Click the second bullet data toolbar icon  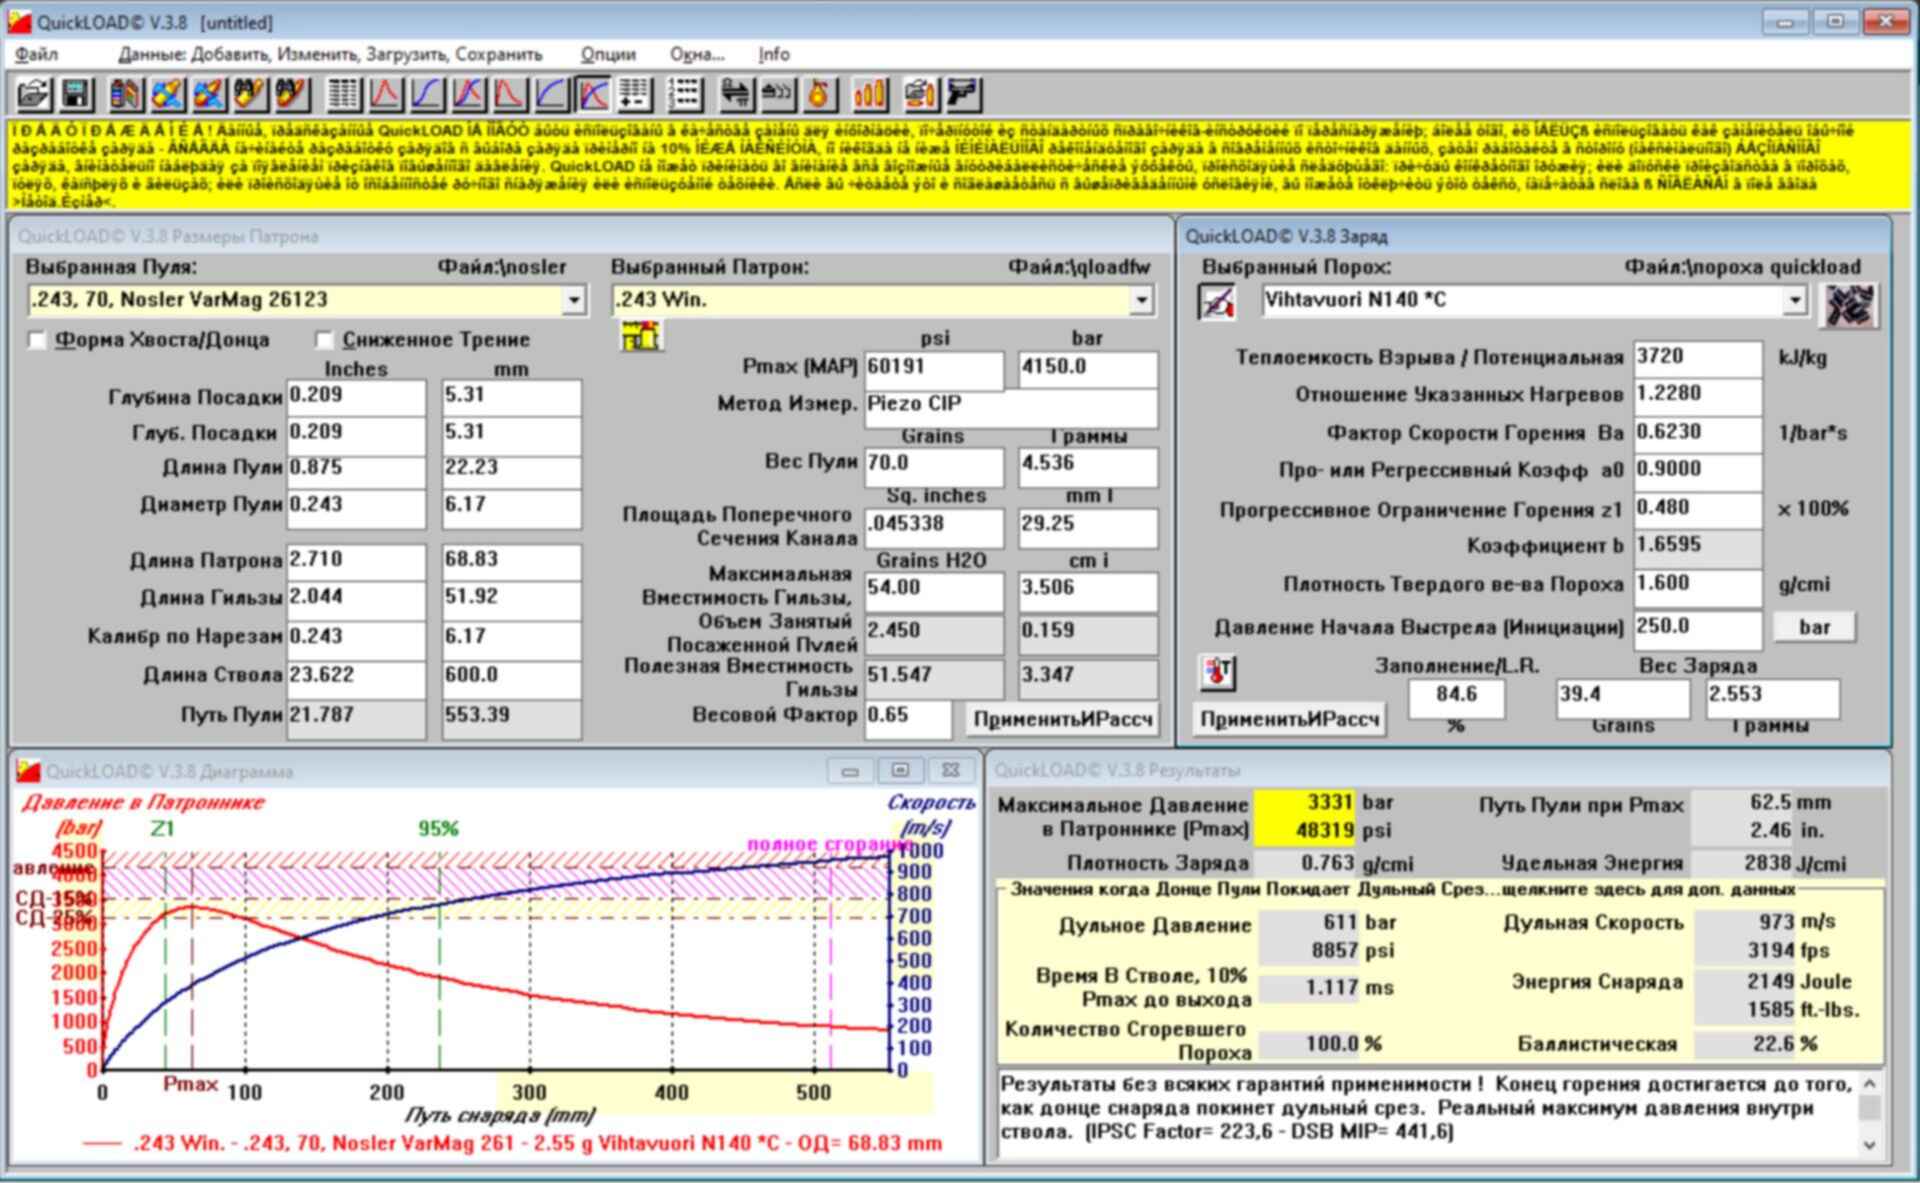(x=209, y=94)
